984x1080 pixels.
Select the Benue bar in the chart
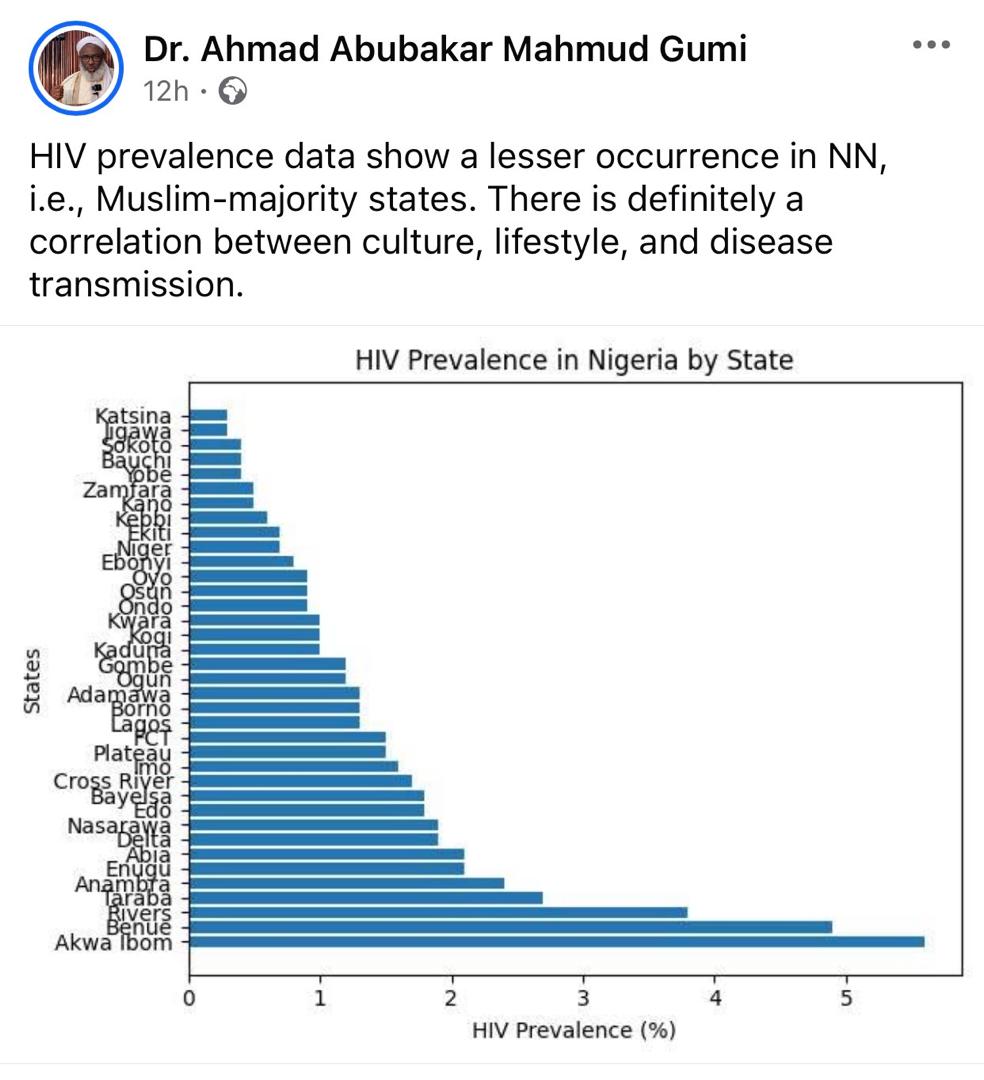pyautogui.click(x=510, y=927)
